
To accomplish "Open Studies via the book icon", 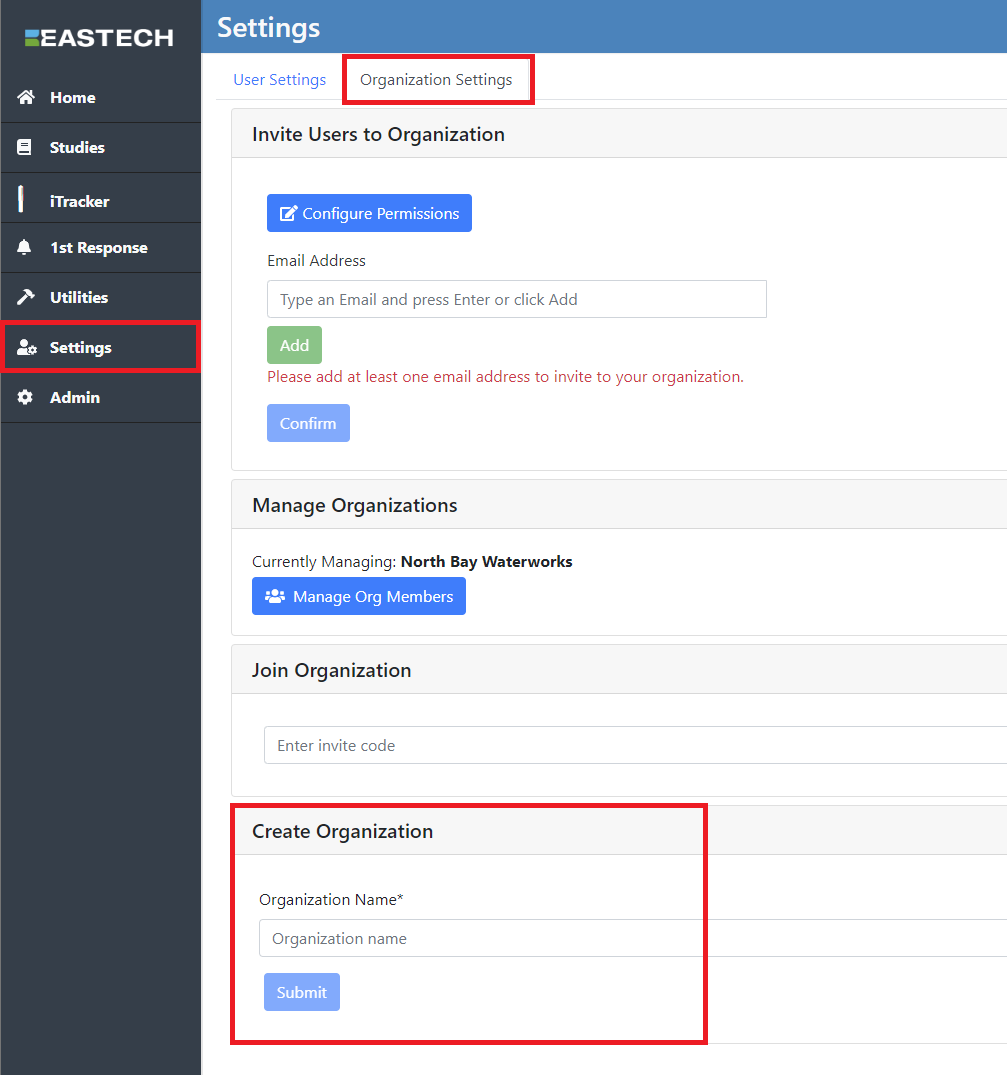I will (25, 147).
